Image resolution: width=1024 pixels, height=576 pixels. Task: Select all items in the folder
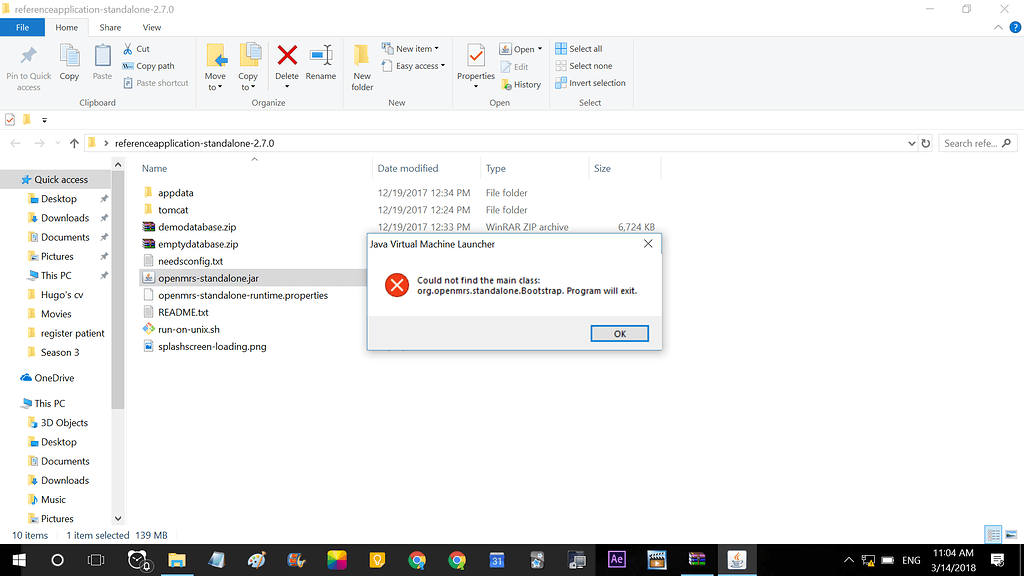578,48
